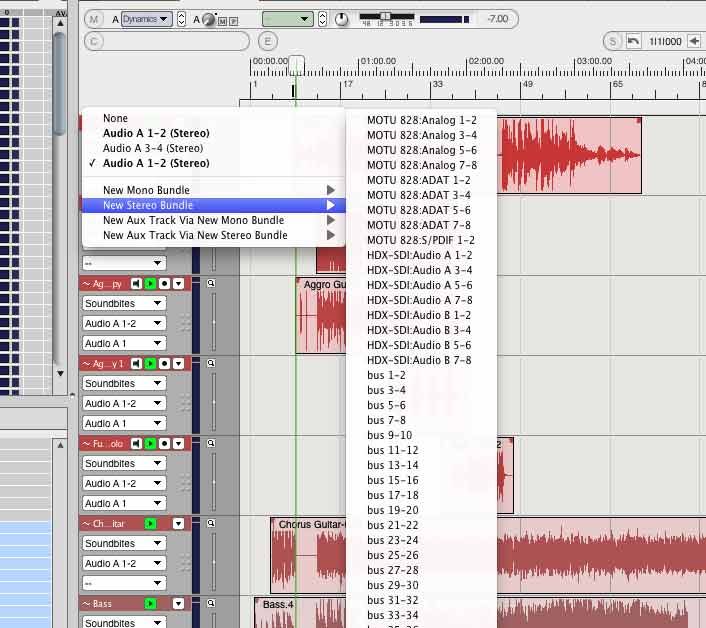This screenshot has width=706, height=628.
Task: Choose MOTU 828:ADAT 5-6 from the submenu
Action: coord(421,210)
